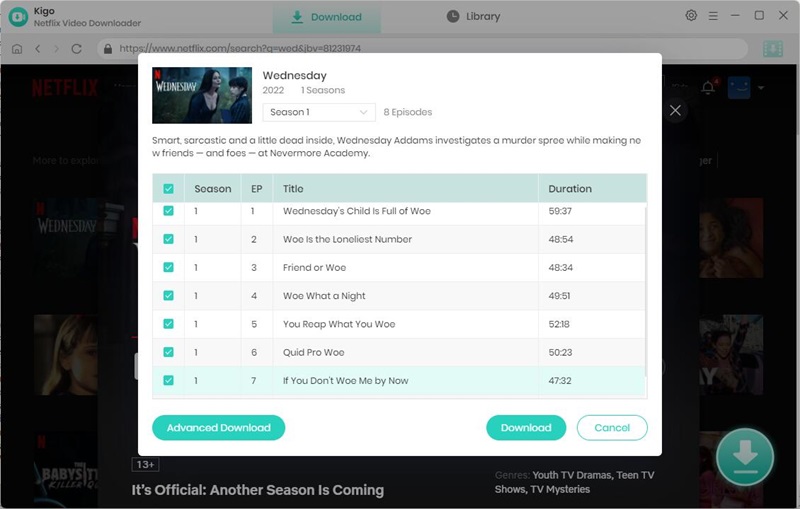Uncheck episode 2 Woe Is the Loneliest Number
Screen dimensions: 800x509
pos(168,239)
